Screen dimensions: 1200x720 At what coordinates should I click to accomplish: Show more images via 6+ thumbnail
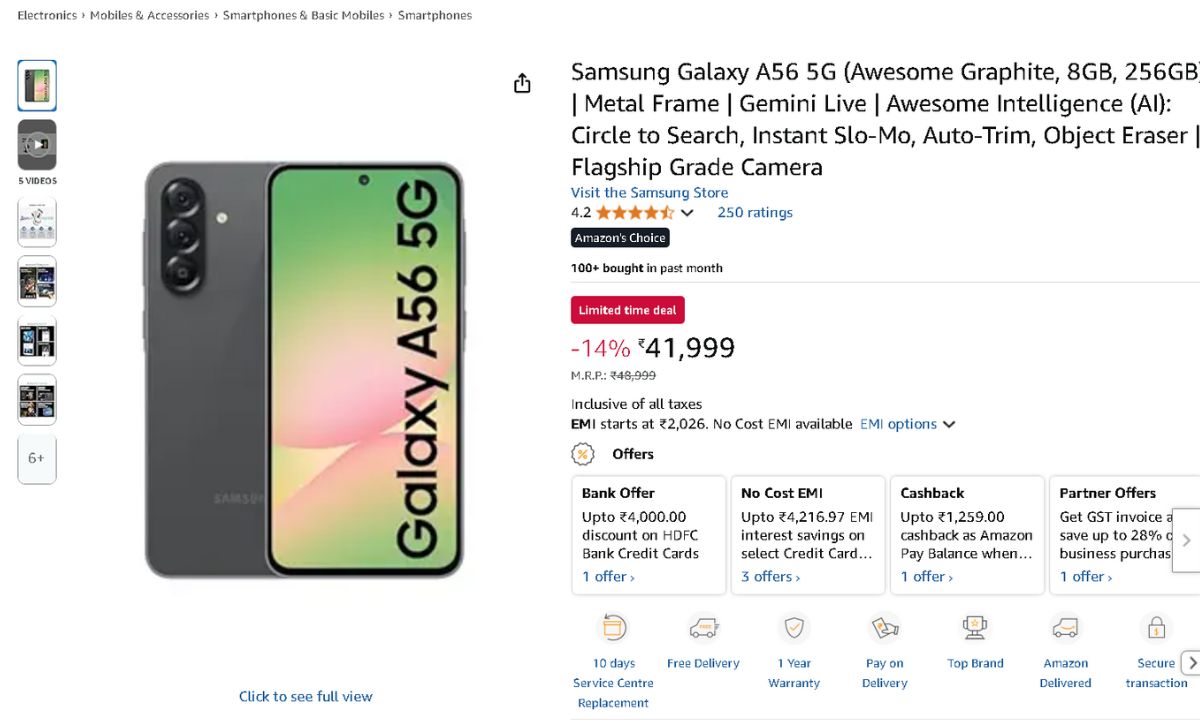(37, 459)
